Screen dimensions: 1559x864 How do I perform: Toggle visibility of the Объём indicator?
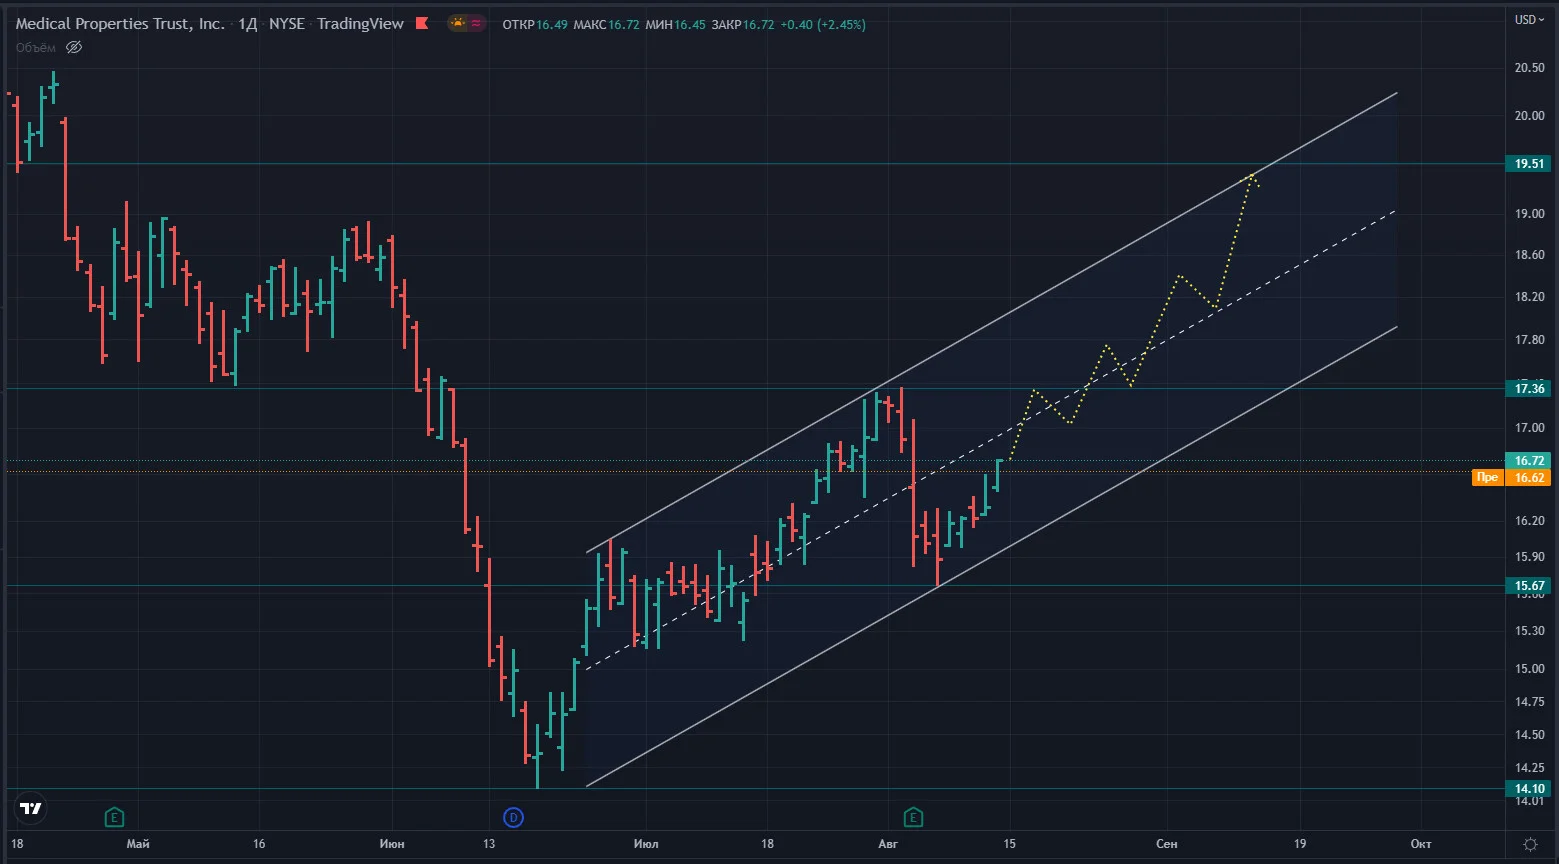[74, 47]
